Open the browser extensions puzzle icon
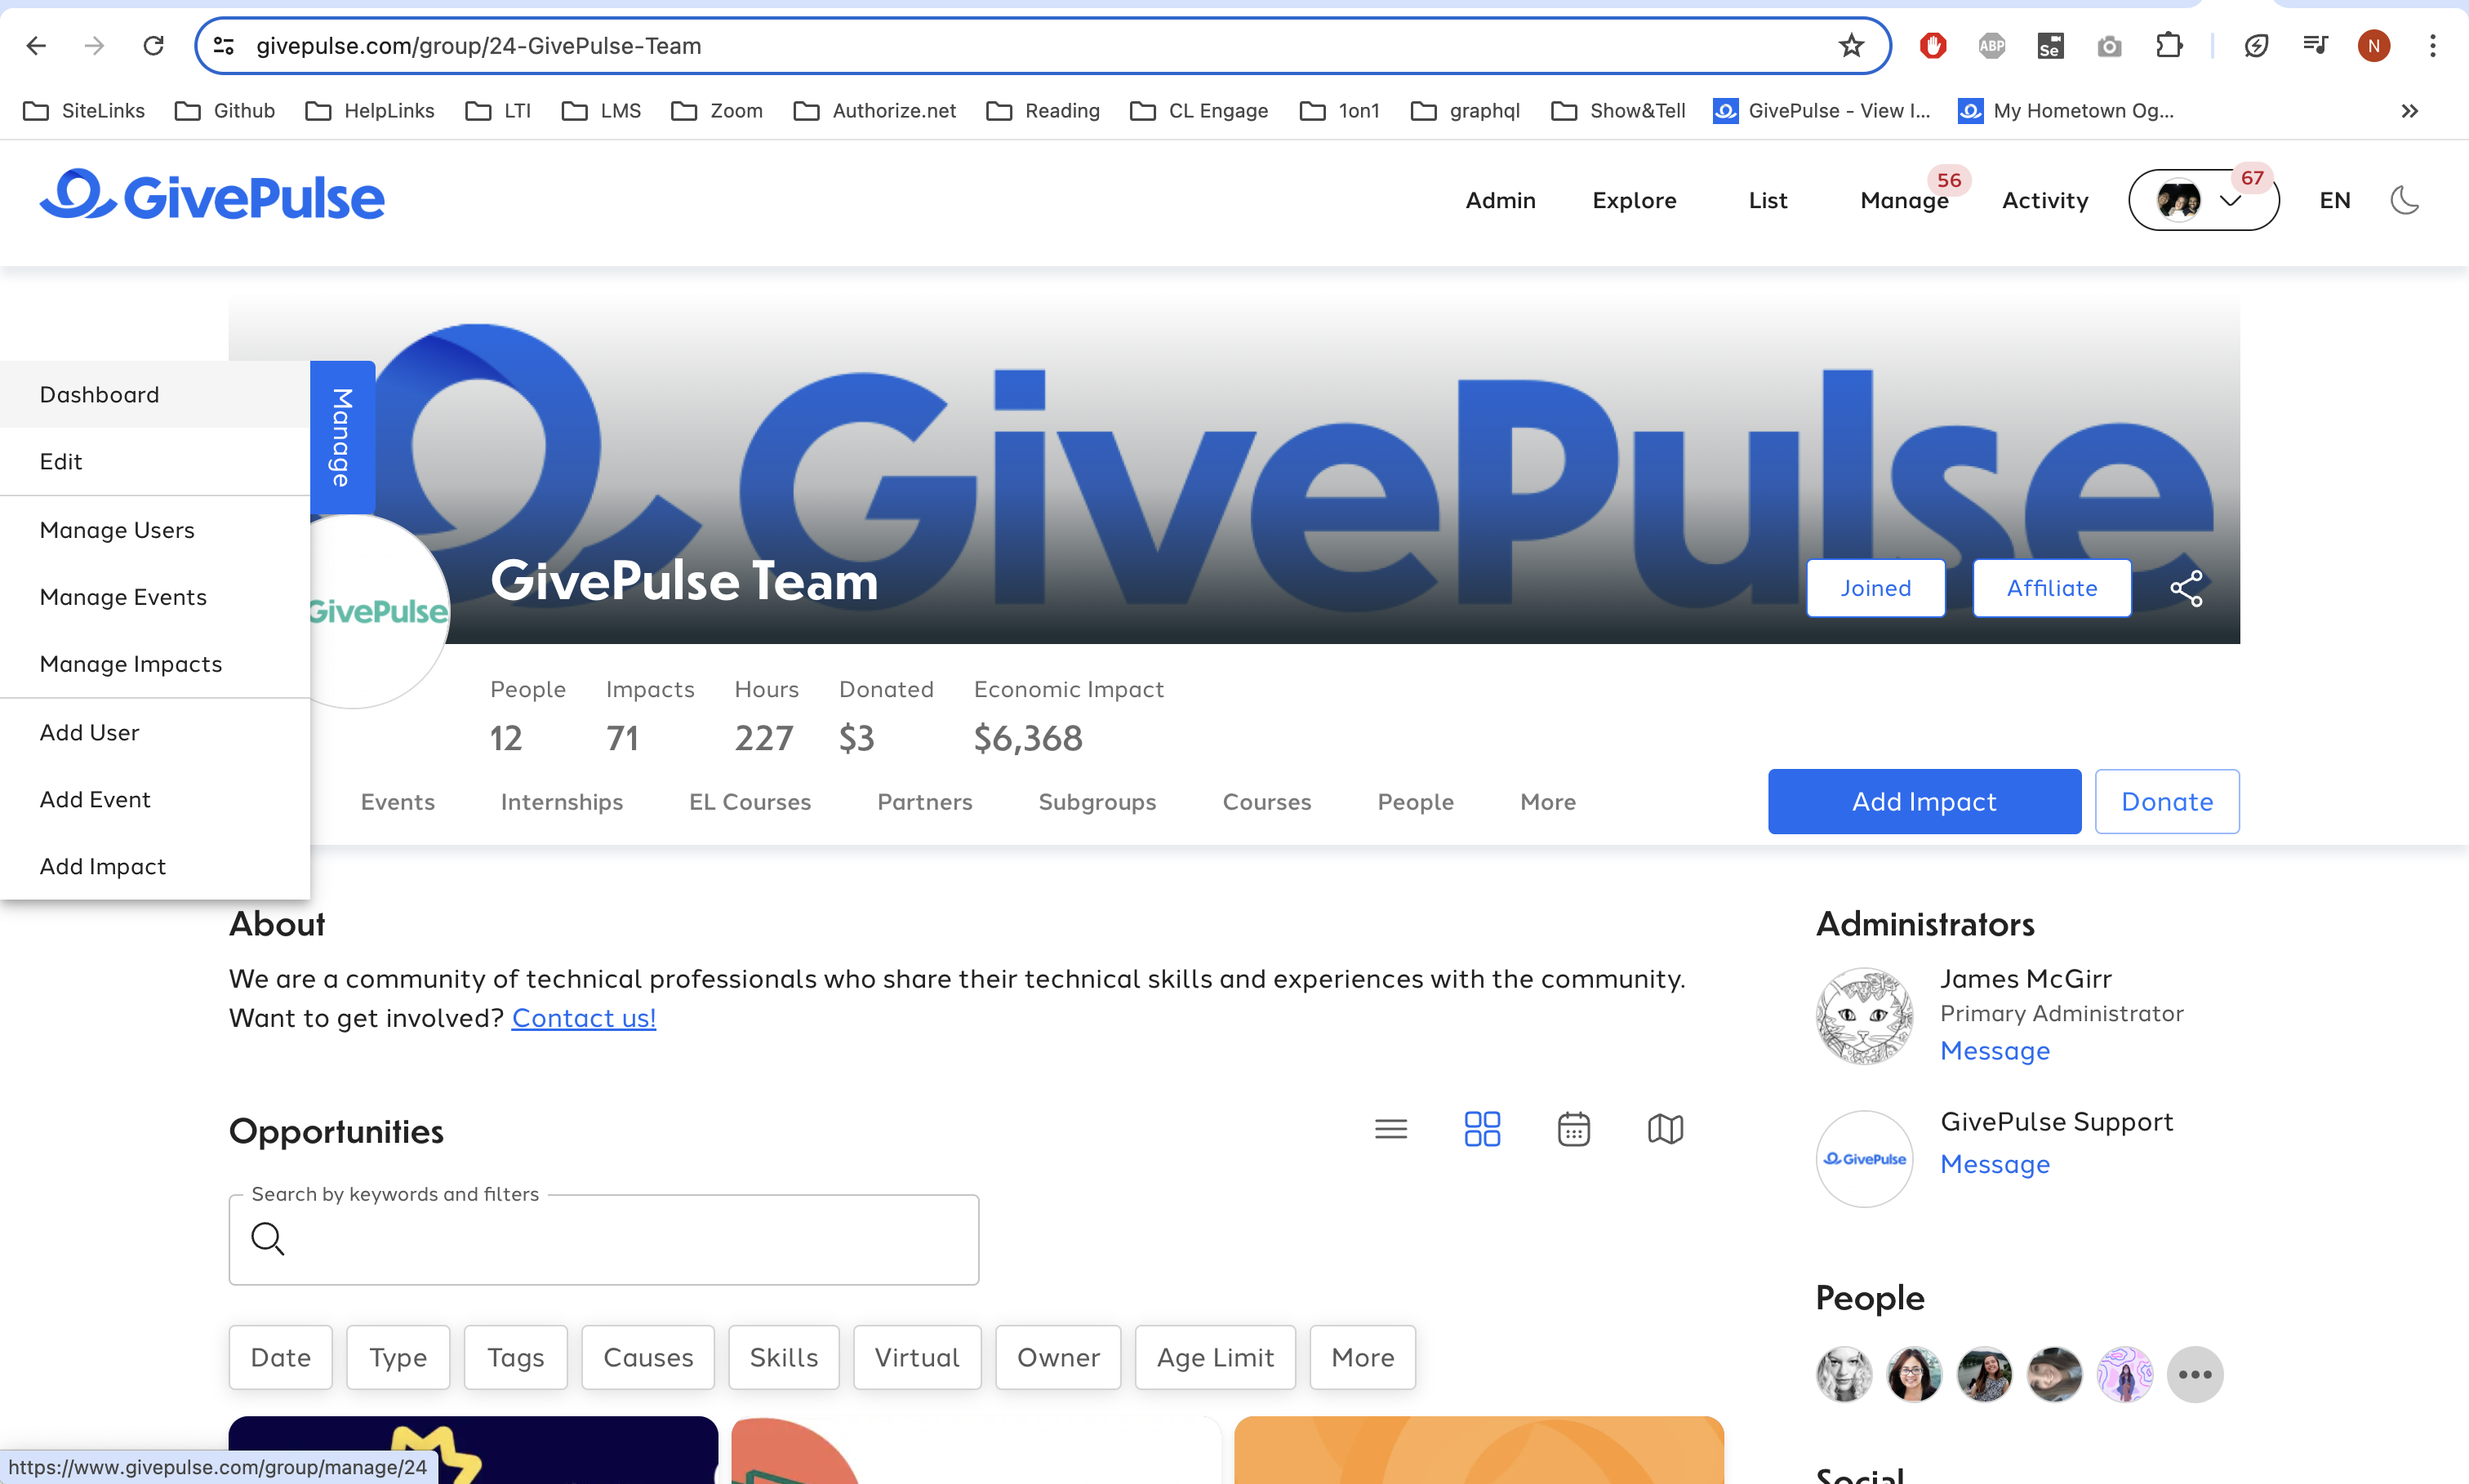Viewport: 2469px width, 1484px height. point(2168,46)
